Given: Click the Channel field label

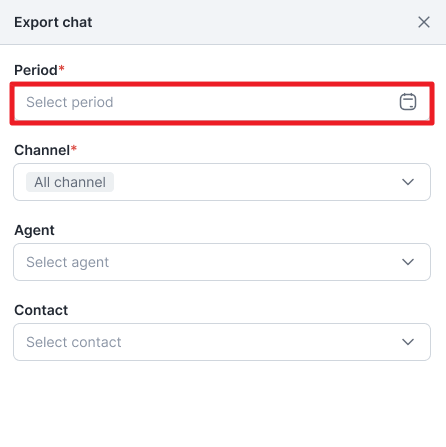Looking at the screenshot, I should coord(42,150).
